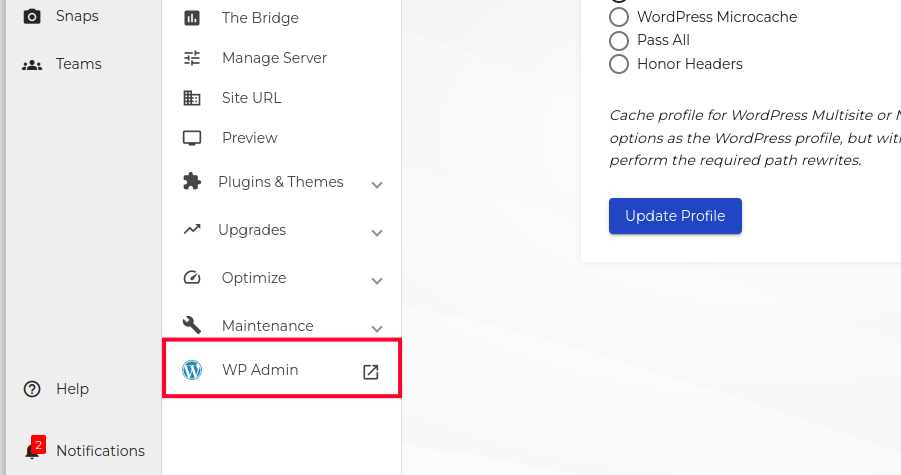The image size is (901, 475).
Task: Expand the Maintenance menu chevron
Action: point(377,327)
